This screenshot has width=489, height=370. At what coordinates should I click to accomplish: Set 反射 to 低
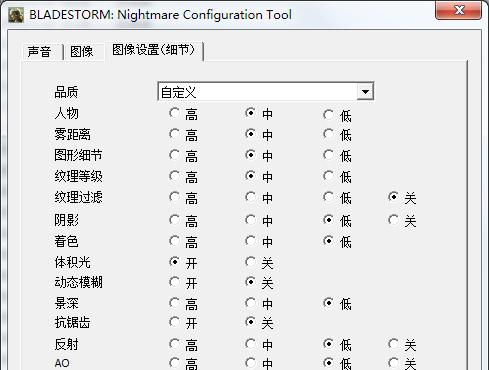coord(328,344)
